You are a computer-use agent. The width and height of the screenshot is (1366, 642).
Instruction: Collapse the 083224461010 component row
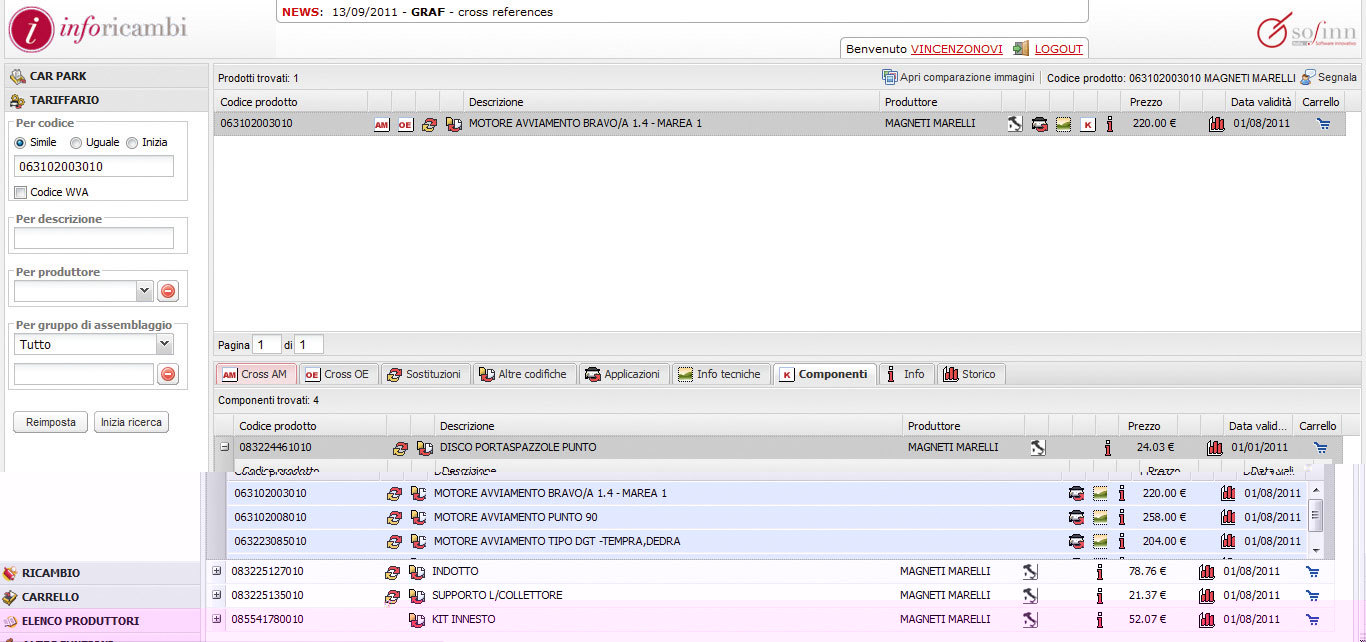[x=225, y=448]
